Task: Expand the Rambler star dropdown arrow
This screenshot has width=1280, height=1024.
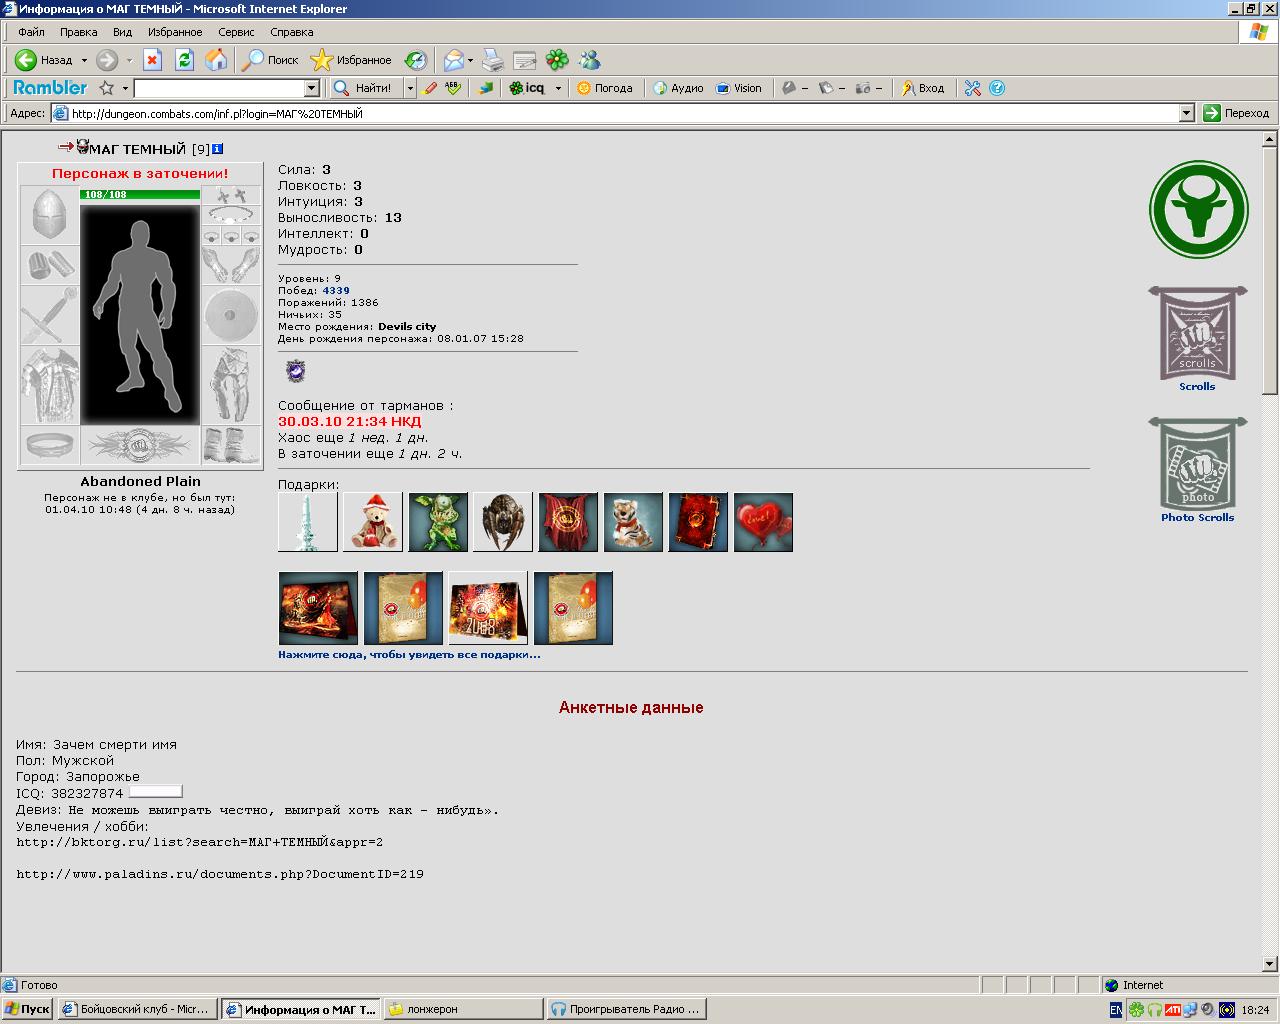Action: (125, 88)
